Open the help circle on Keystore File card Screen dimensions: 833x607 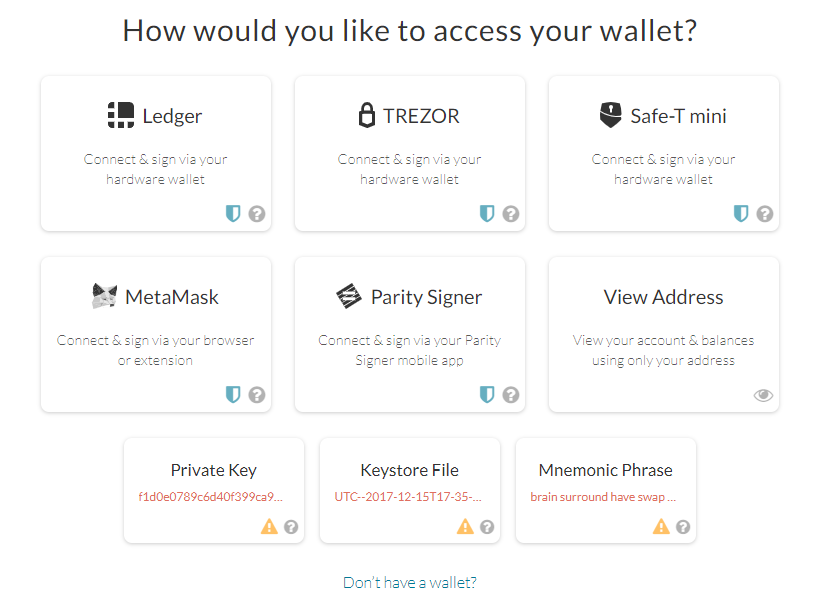[x=488, y=526]
